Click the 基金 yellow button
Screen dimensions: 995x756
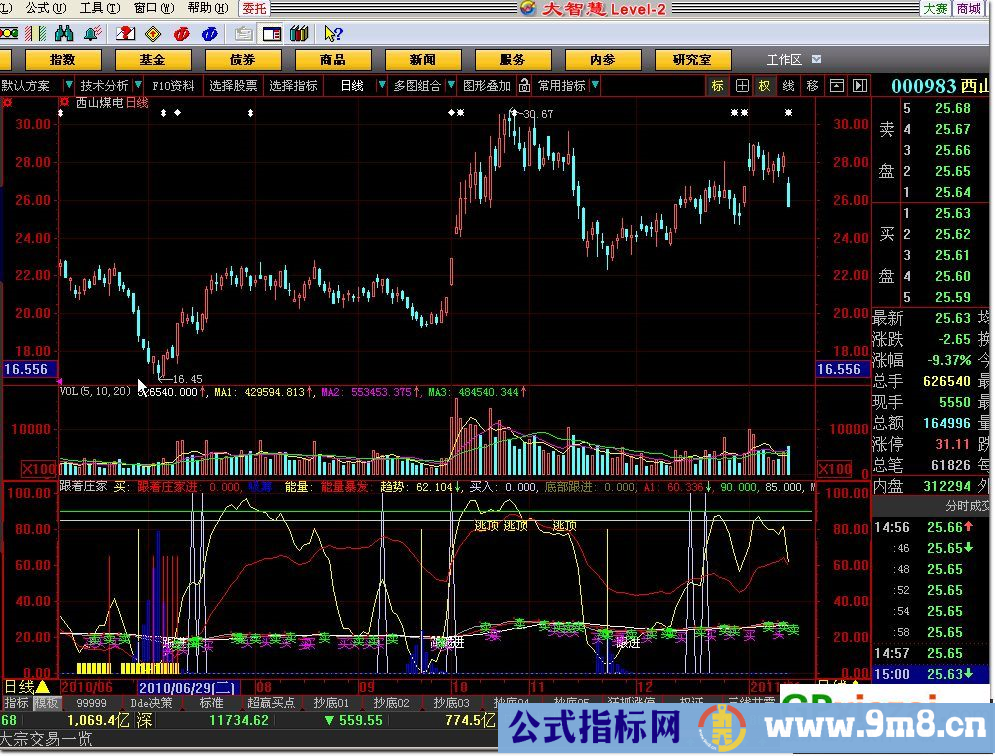coord(153,60)
